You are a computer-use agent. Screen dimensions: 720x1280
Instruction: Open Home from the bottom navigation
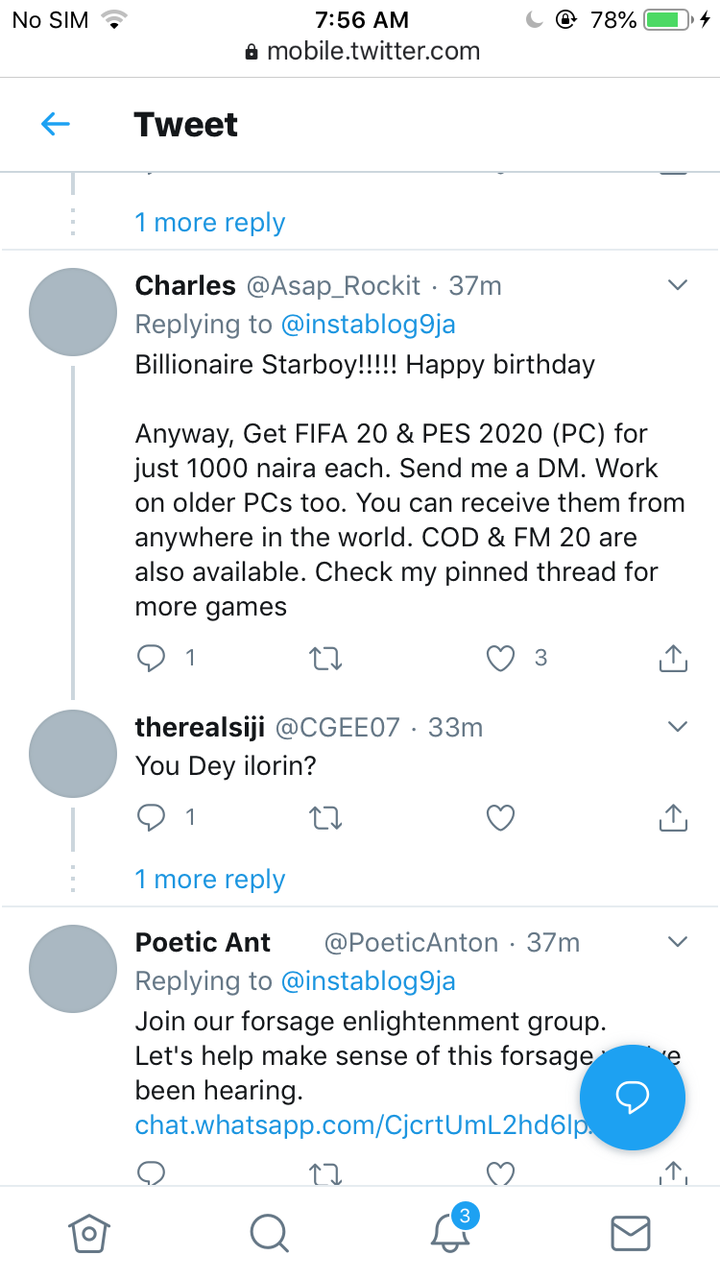(x=88, y=1233)
